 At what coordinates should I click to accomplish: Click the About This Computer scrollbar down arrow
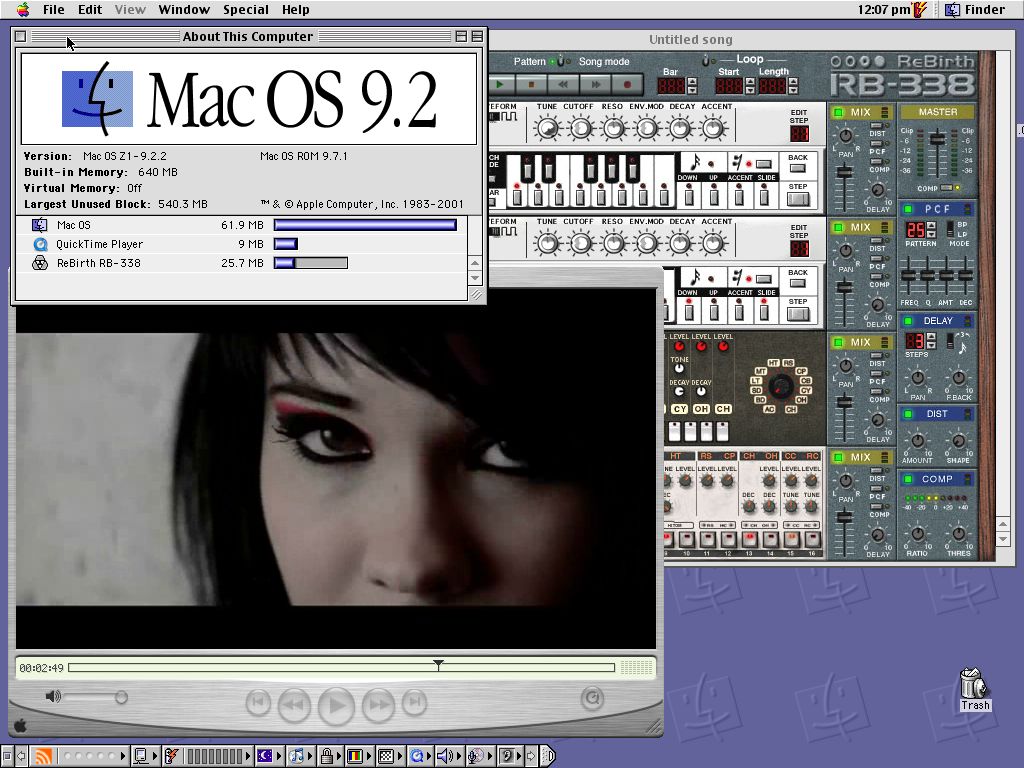[x=475, y=278]
